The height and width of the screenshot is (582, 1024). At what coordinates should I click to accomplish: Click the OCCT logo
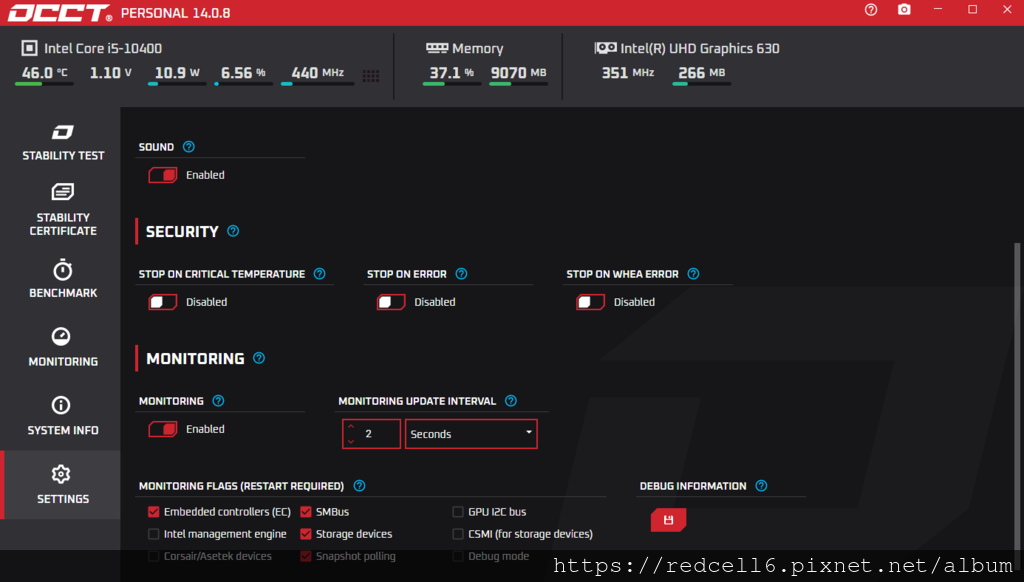tap(59, 13)
